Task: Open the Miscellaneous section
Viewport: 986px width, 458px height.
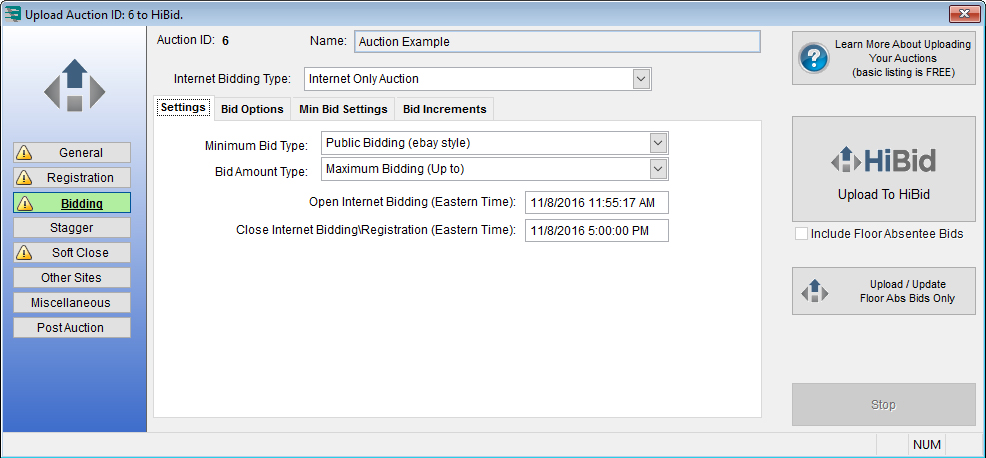Action: (72, 303)
